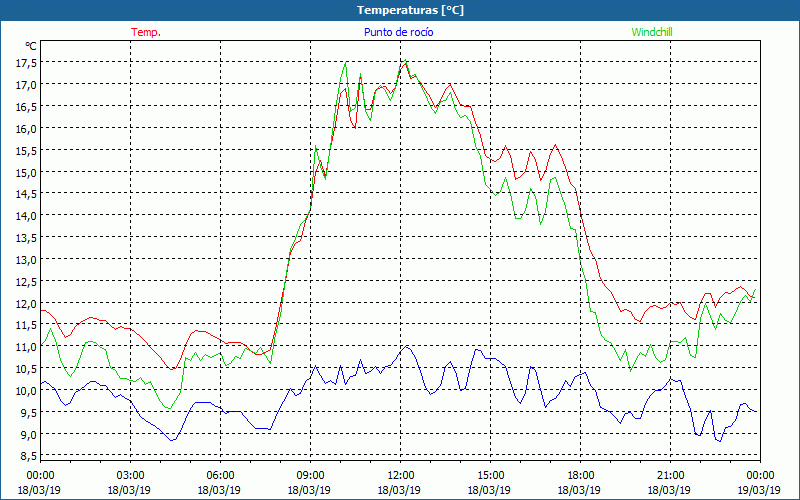The width and height of the screenshot is (800, 500).
Task: Select the green Windchill legend label
Action: point(652,32)
